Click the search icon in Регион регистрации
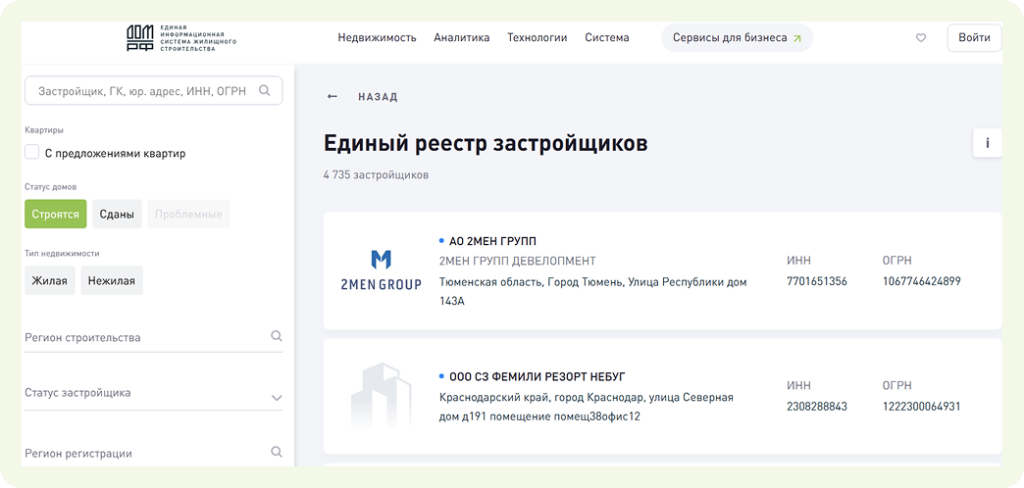Image resolution: width=1024 pixels, height=488 pixels. click(x=276, y=452)
